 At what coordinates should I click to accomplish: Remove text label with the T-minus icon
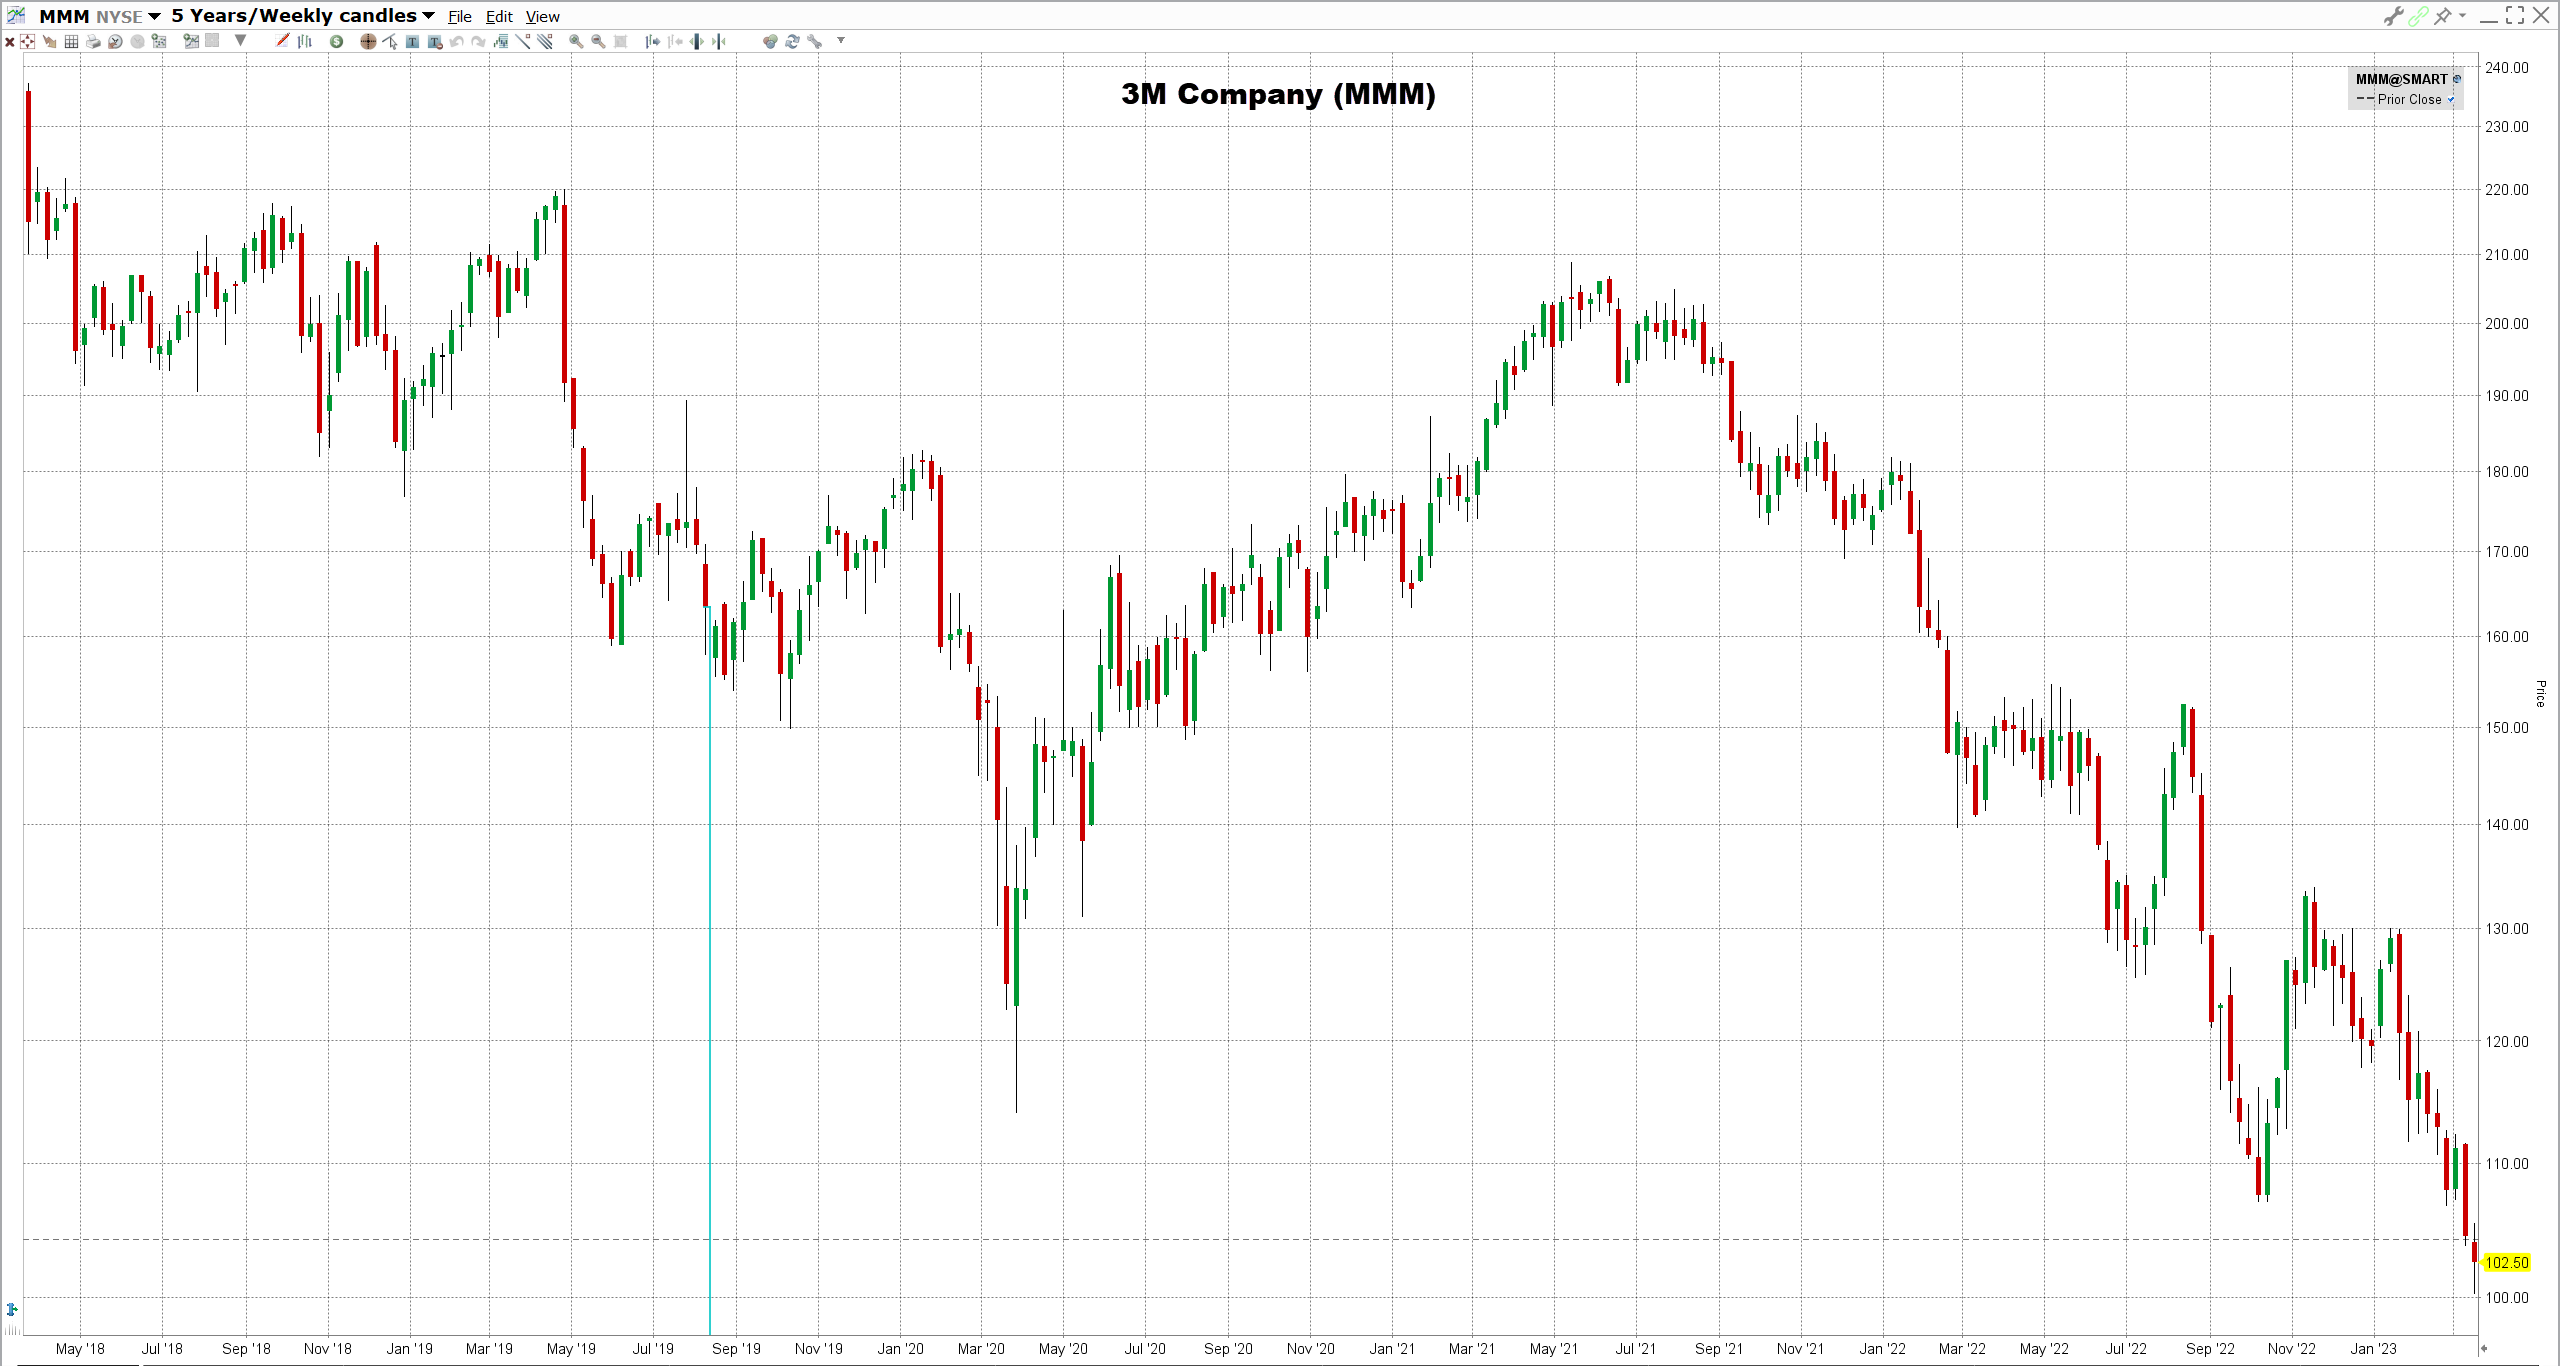[435, 41]
